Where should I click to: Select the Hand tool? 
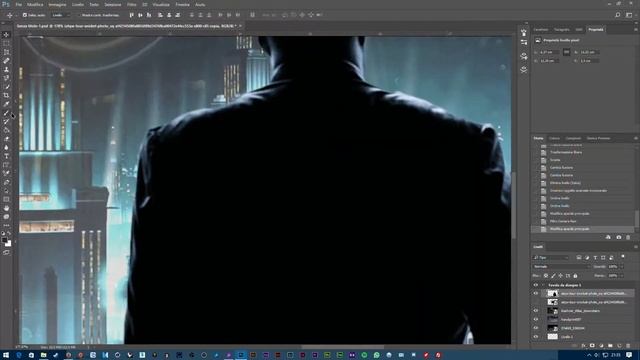(6, 208)
